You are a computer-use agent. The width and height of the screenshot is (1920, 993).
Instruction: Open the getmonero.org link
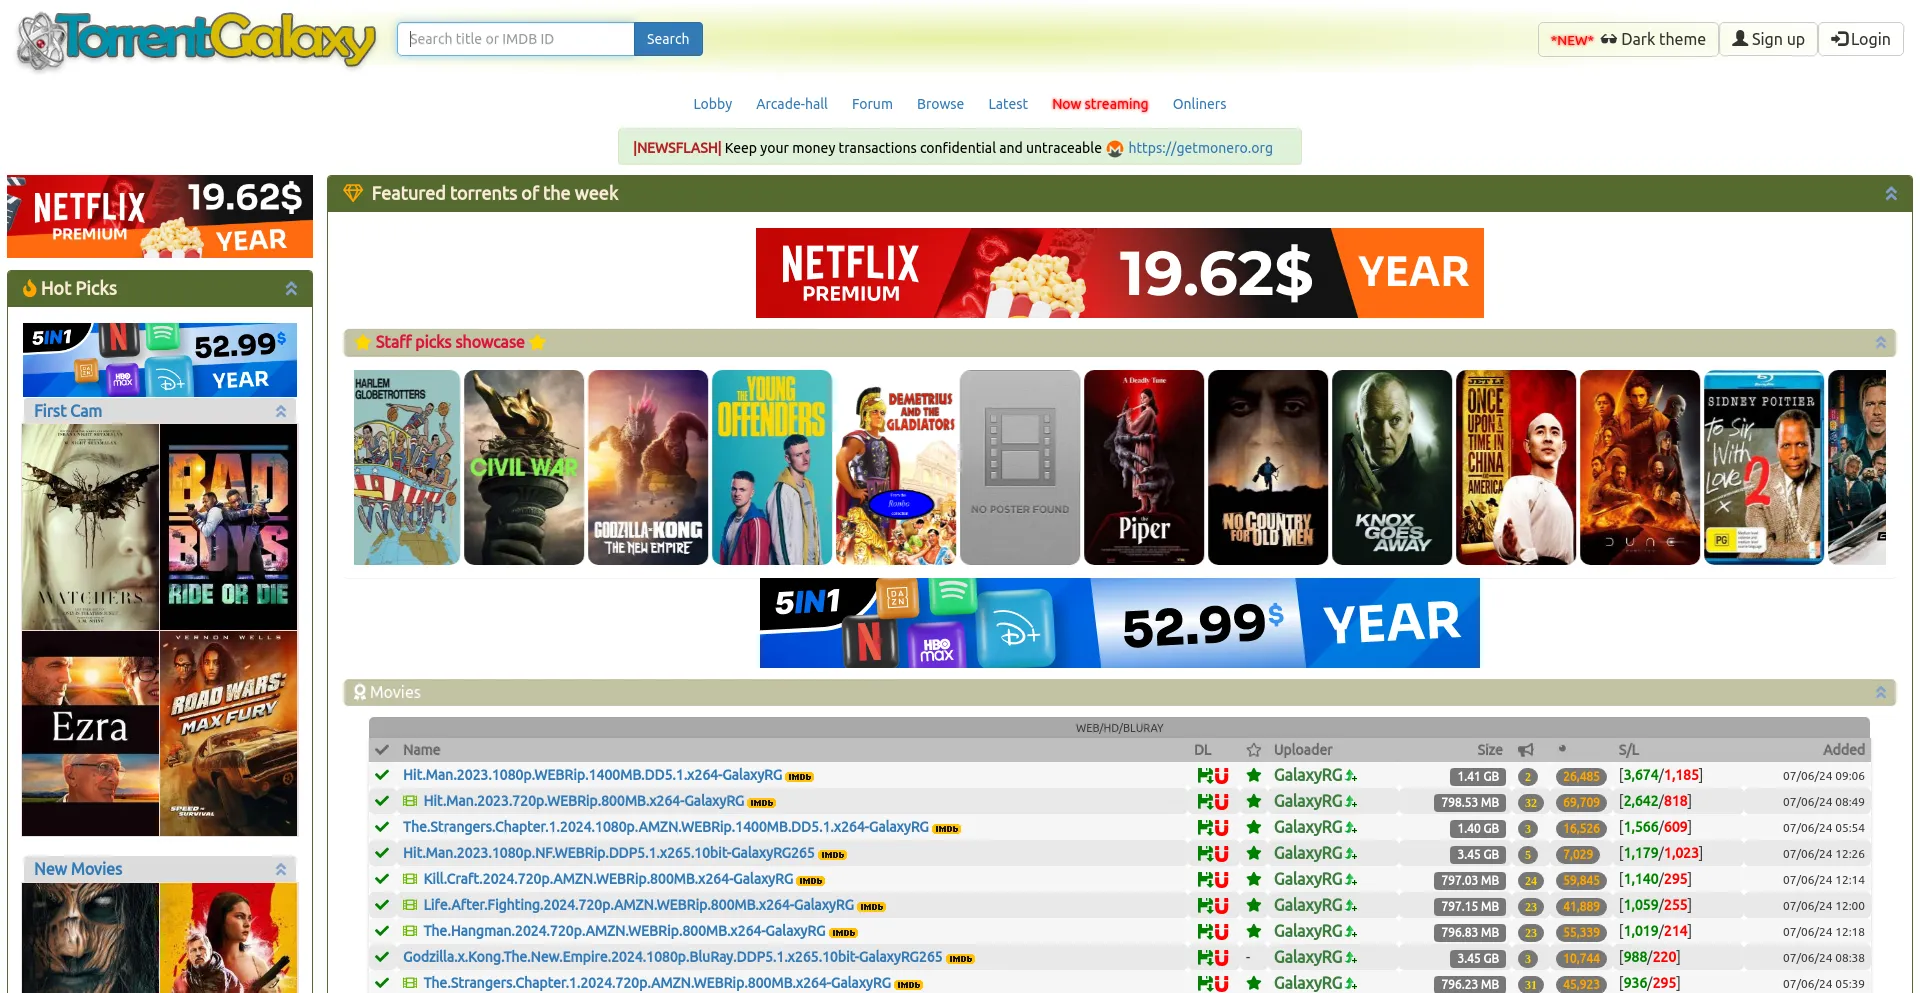(1200, 148)
